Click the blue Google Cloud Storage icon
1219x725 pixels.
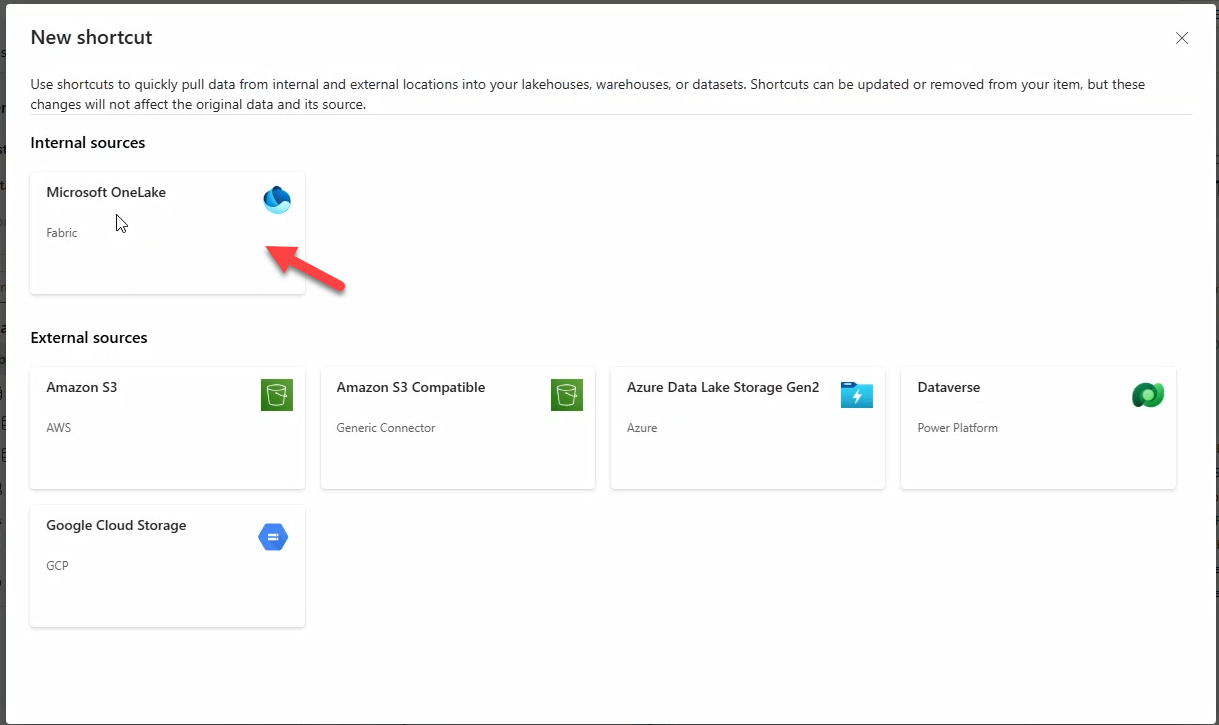click(273, 538)
